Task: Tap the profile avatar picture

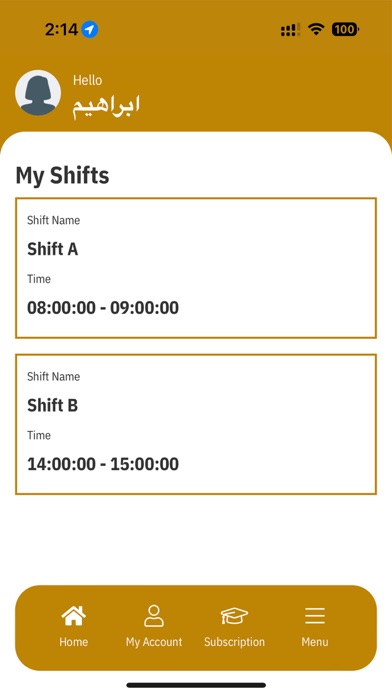Action: pos(38,92)
